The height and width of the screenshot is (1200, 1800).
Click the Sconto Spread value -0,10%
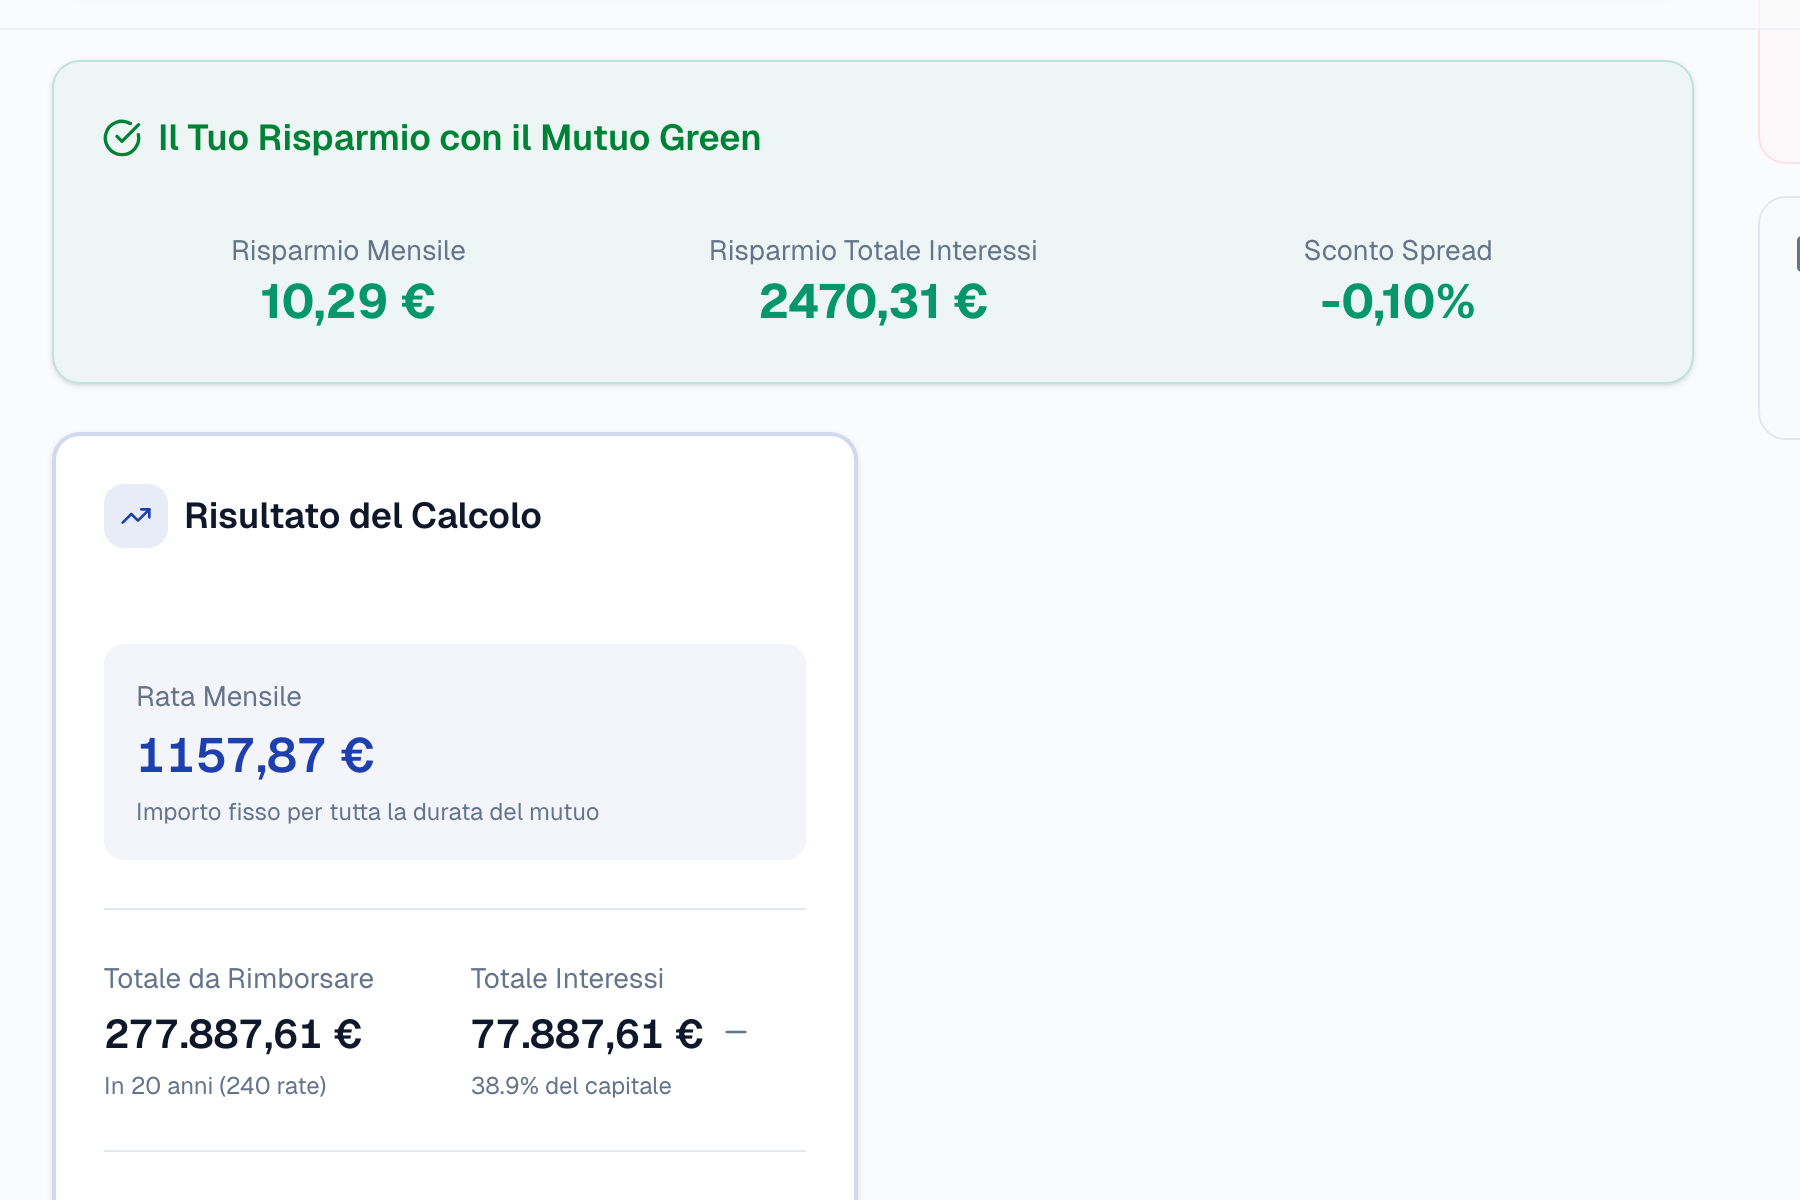1397,301
